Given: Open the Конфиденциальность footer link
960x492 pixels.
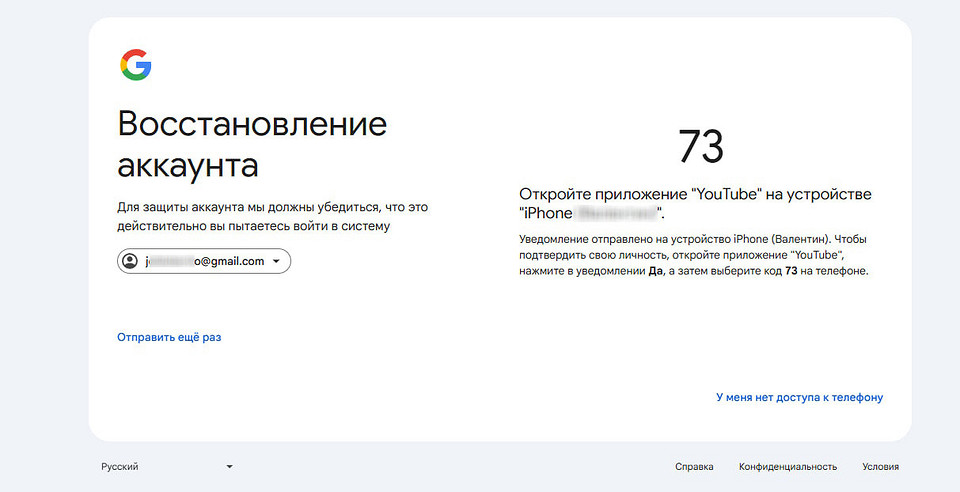Looking at the screenshot, I should [x=788, y=466].
